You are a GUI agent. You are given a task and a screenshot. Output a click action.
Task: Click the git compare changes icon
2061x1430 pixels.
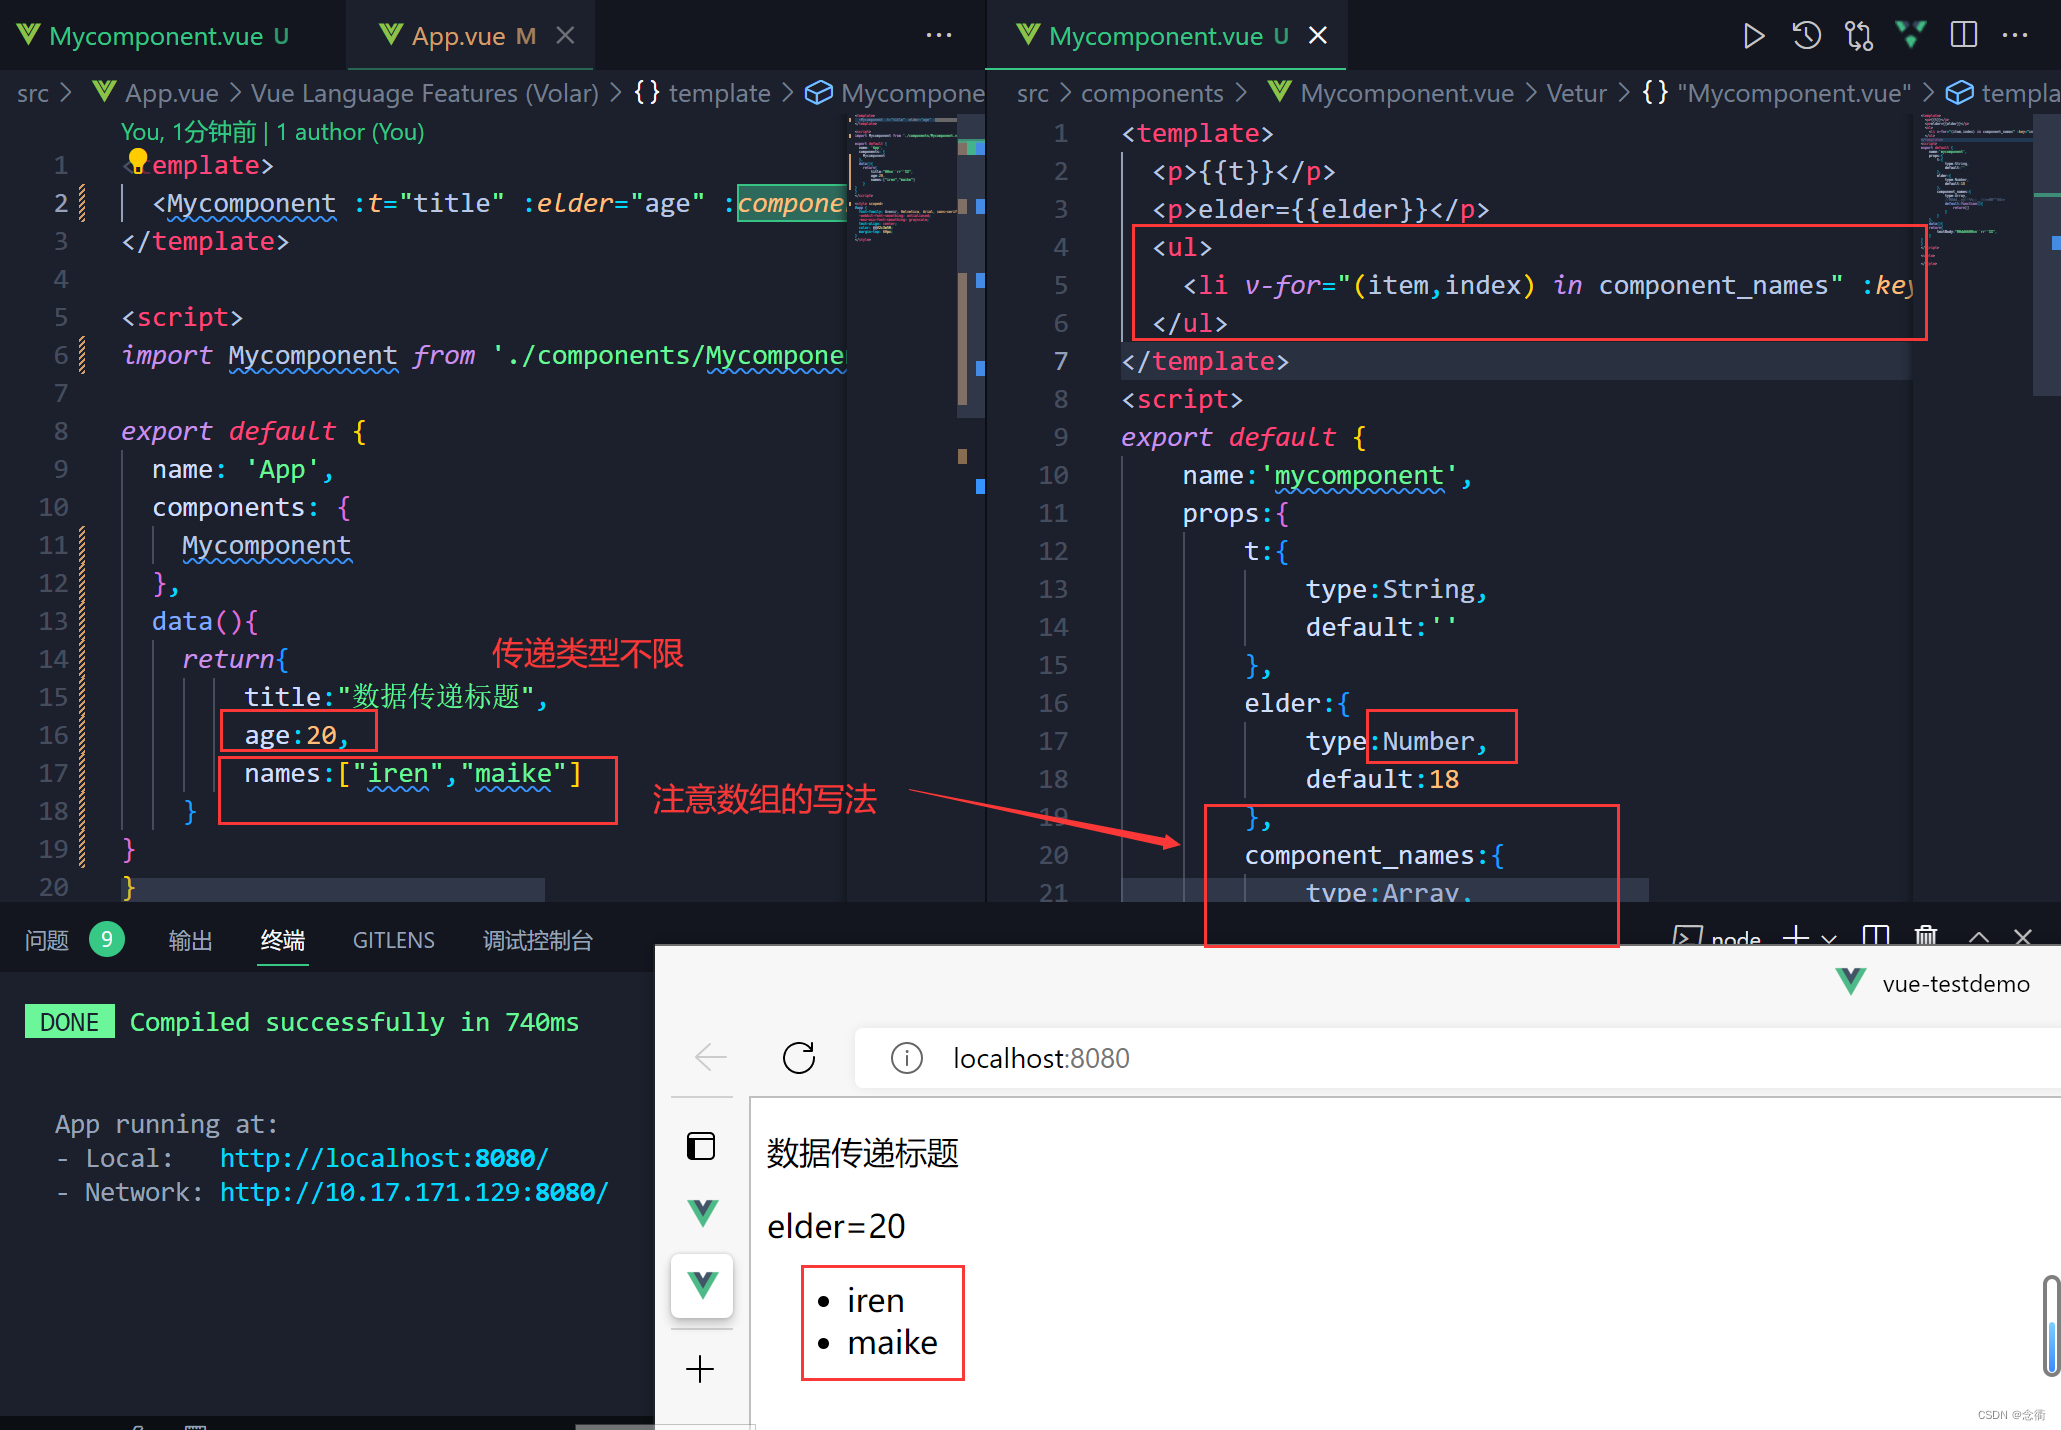point(1859,36)
